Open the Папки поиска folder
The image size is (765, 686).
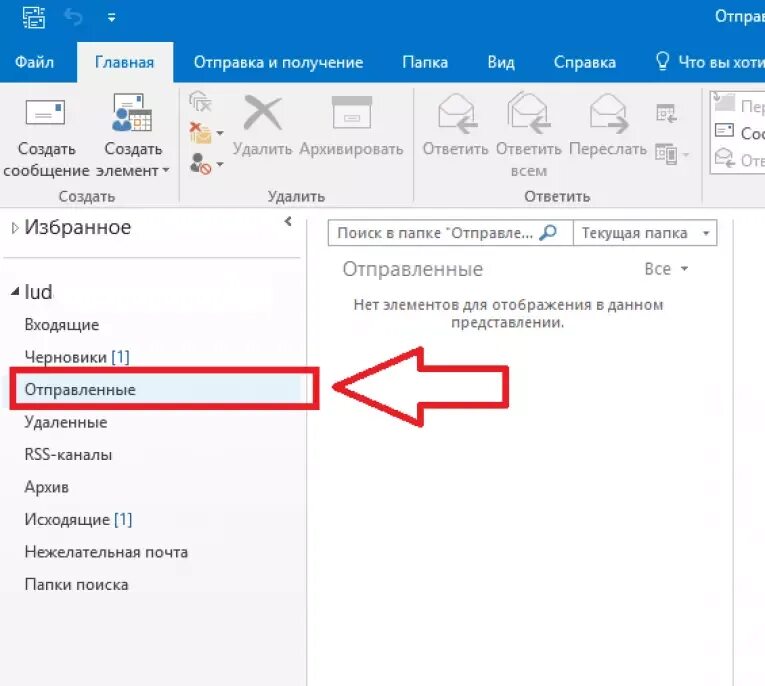tap(76, 584)
